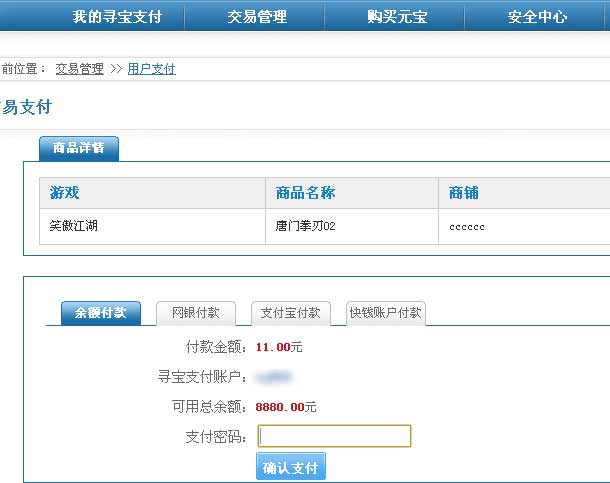Viewport: 610px width, 483px height.
Task: Select the 唐门拳刃02 product name cell
Action: 305,226
